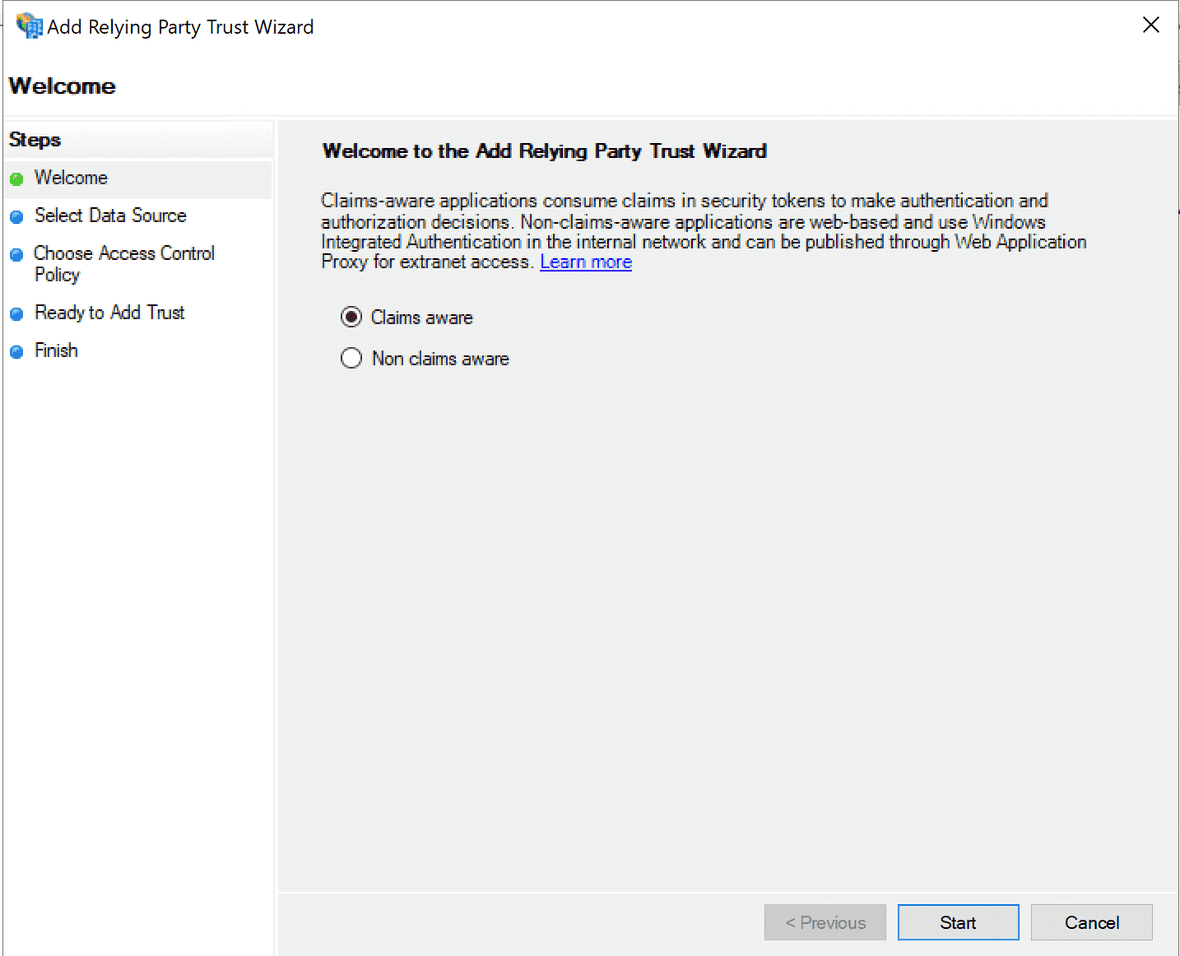This screenshot has width=1180, height=956.
Task: Click the blue bullet beside the Finish step
Action: tap(16, 352)
